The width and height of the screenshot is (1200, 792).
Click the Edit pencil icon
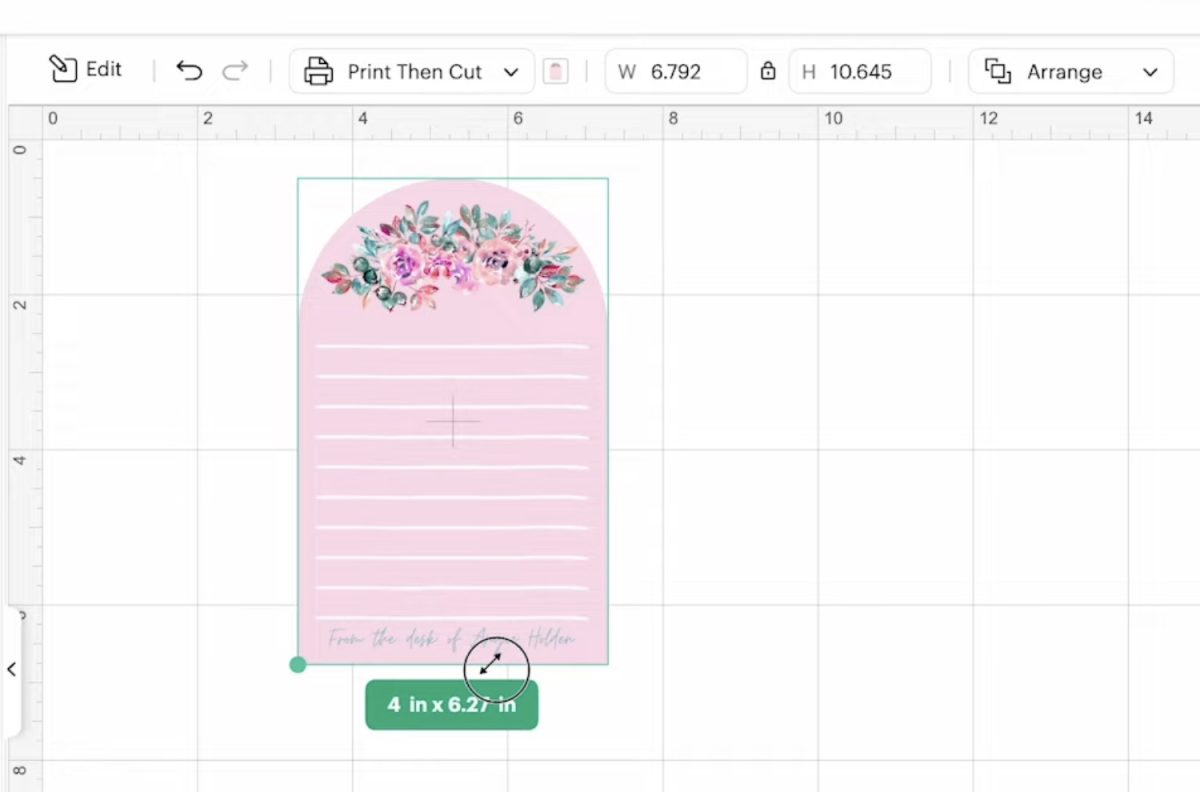point(62,69)
